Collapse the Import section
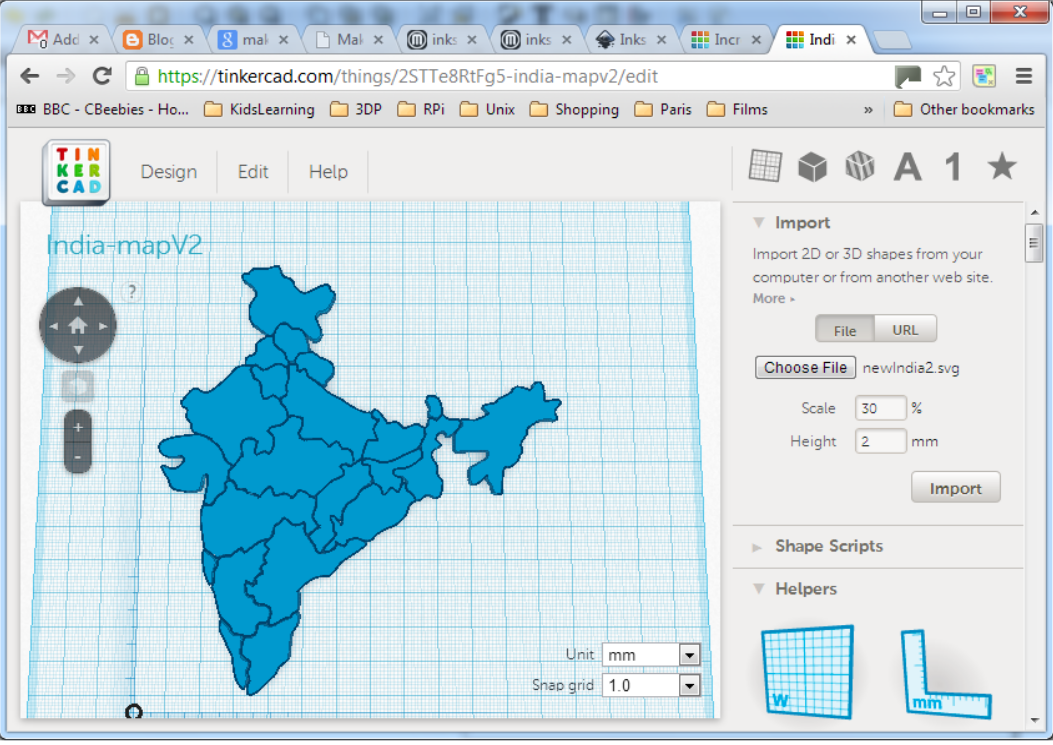The height and width of the screenshot is (745, 1053). 759,222
